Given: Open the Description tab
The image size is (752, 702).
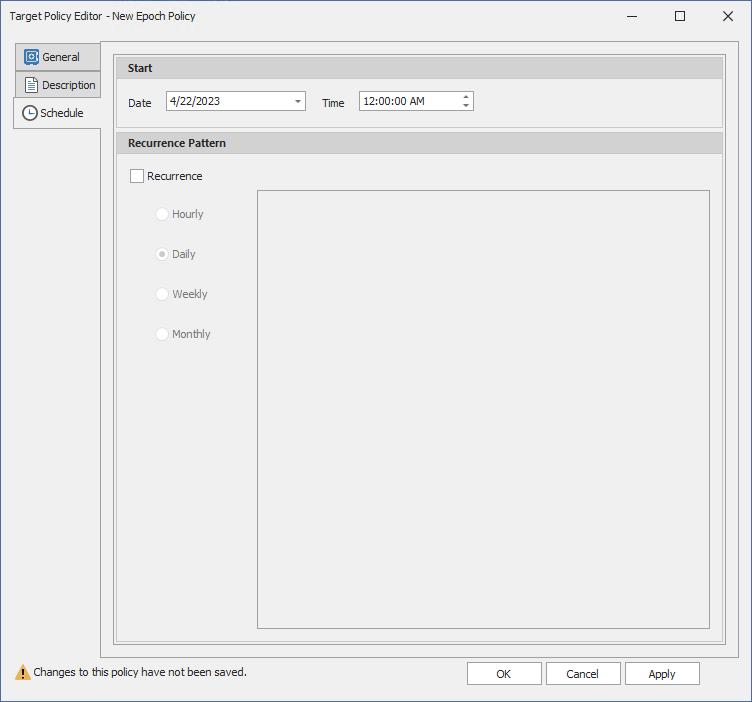Looking at the screenshot, I should tap(68, 85).
